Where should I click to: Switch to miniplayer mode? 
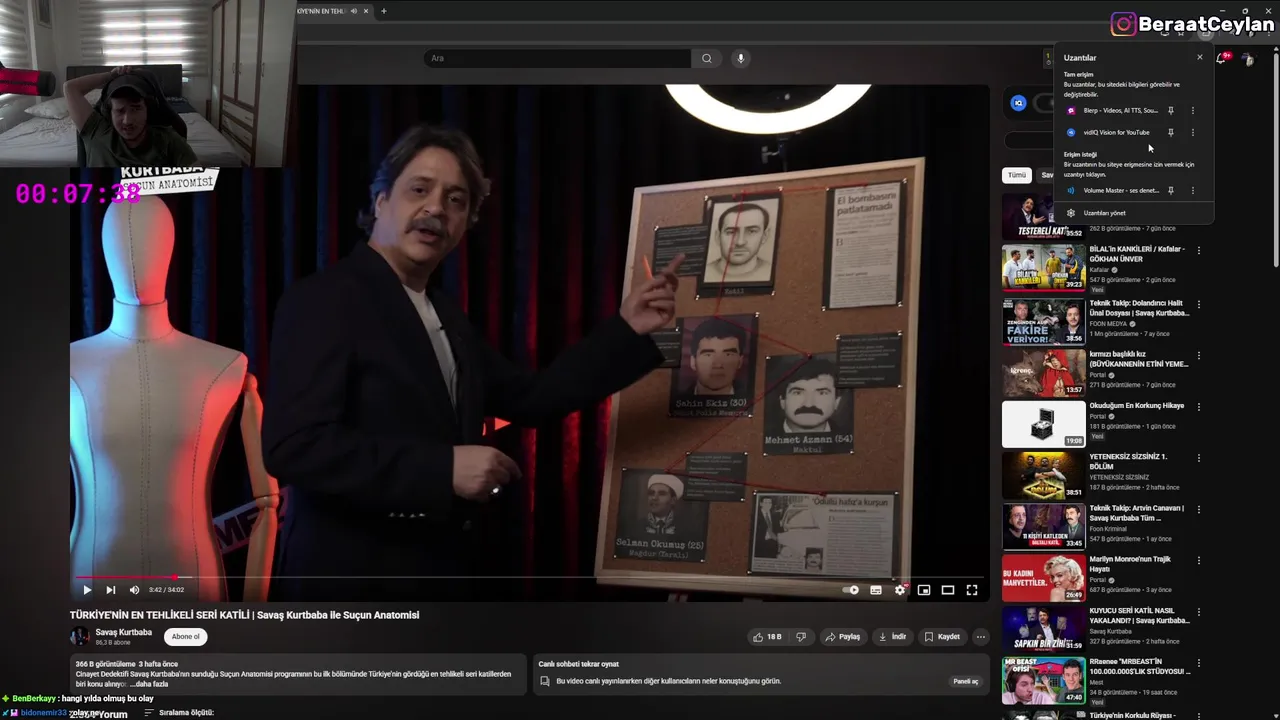coord(924,590)
